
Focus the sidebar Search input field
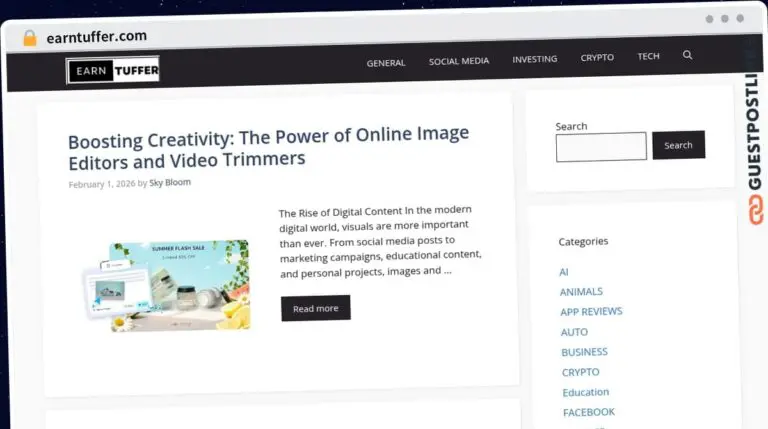click(601, 146)
